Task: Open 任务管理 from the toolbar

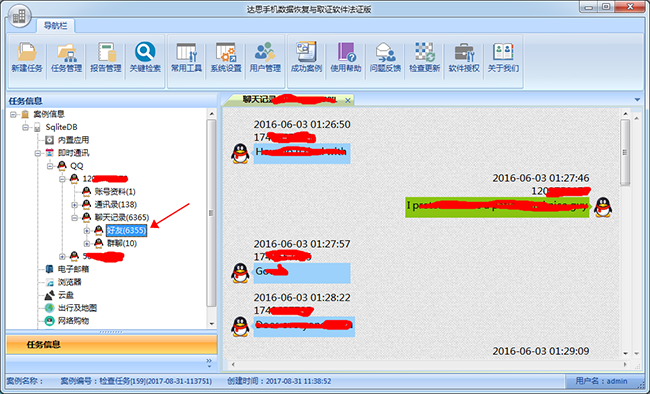Action: point(66,57)
